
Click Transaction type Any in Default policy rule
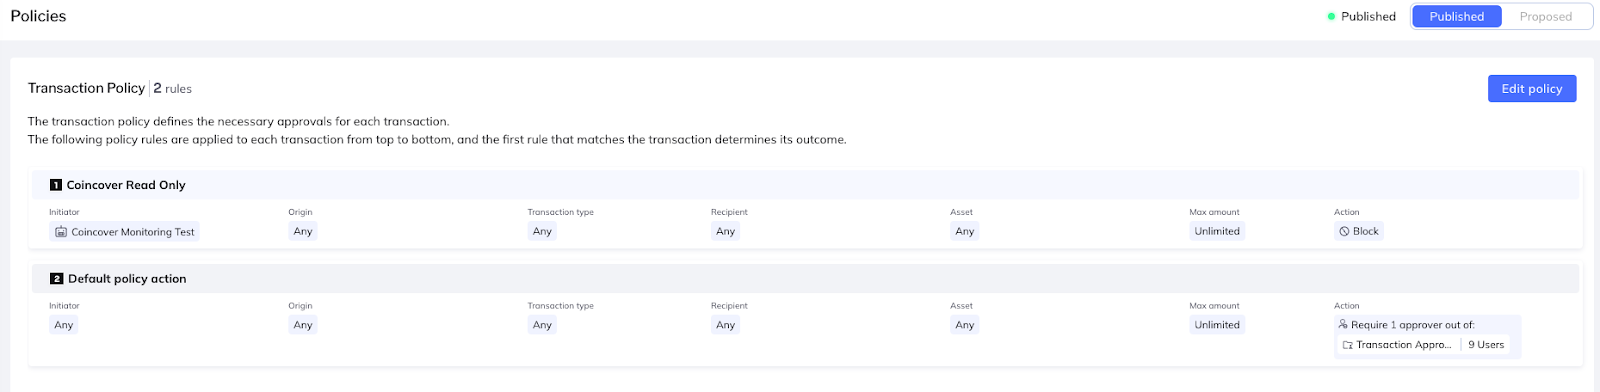pos(542,326)
